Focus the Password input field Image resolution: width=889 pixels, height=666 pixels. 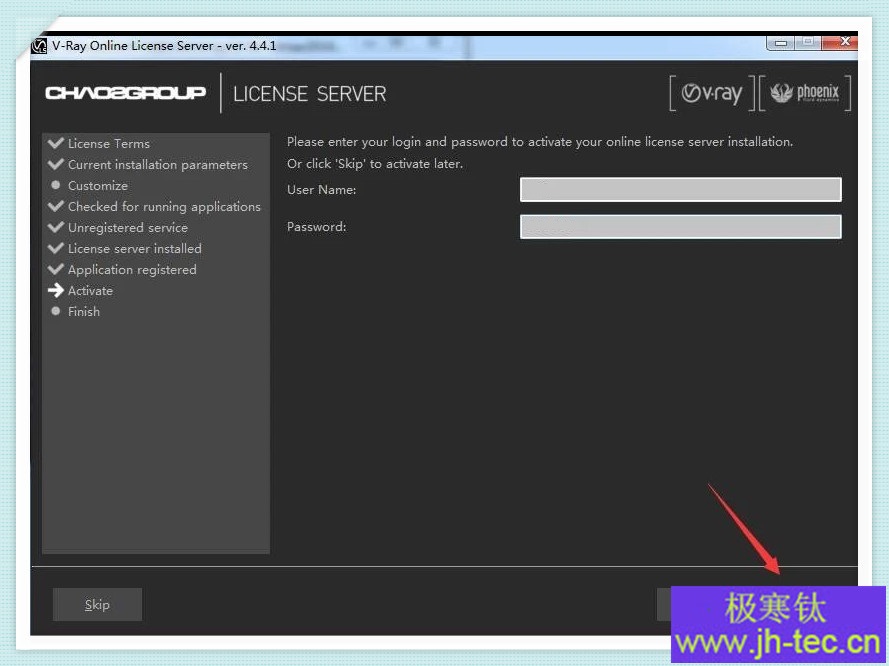pos(680,227)
